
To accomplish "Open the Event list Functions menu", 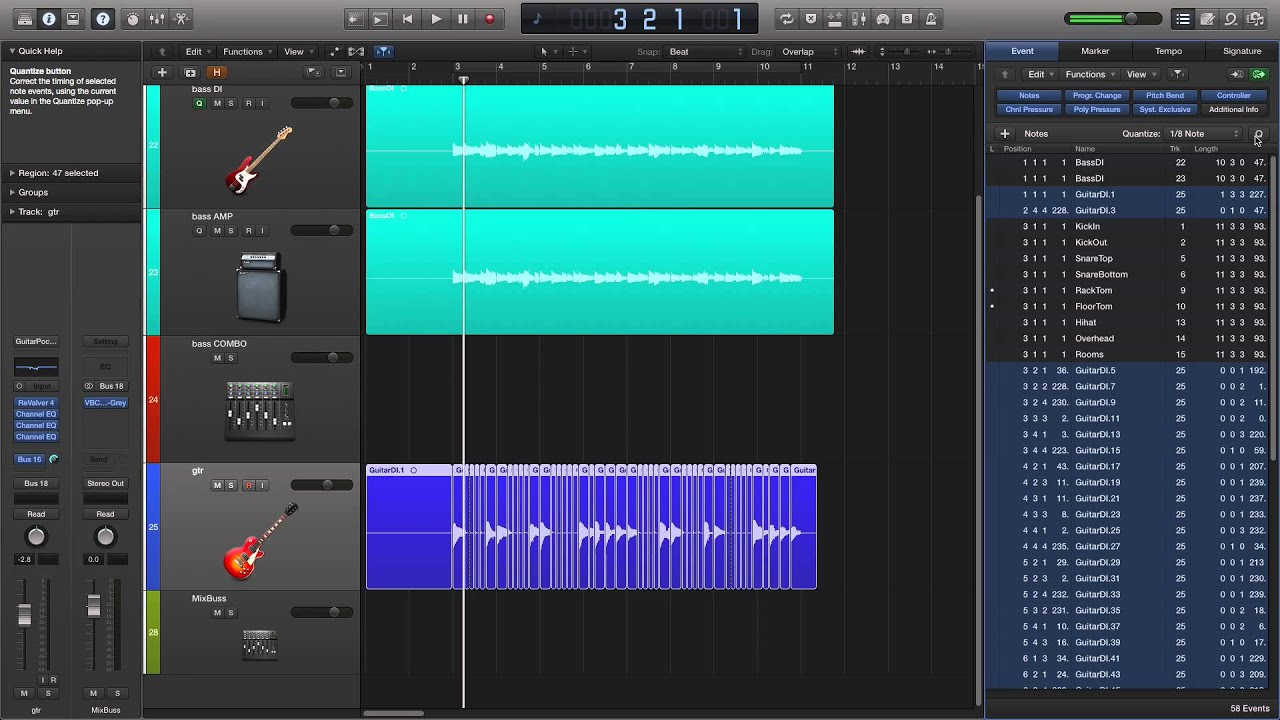I will pos(1089,74).
